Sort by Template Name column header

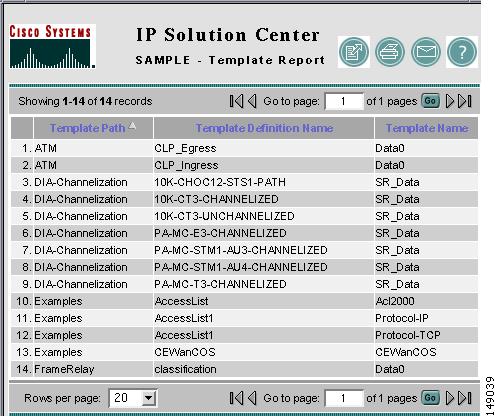coord(427,128)
